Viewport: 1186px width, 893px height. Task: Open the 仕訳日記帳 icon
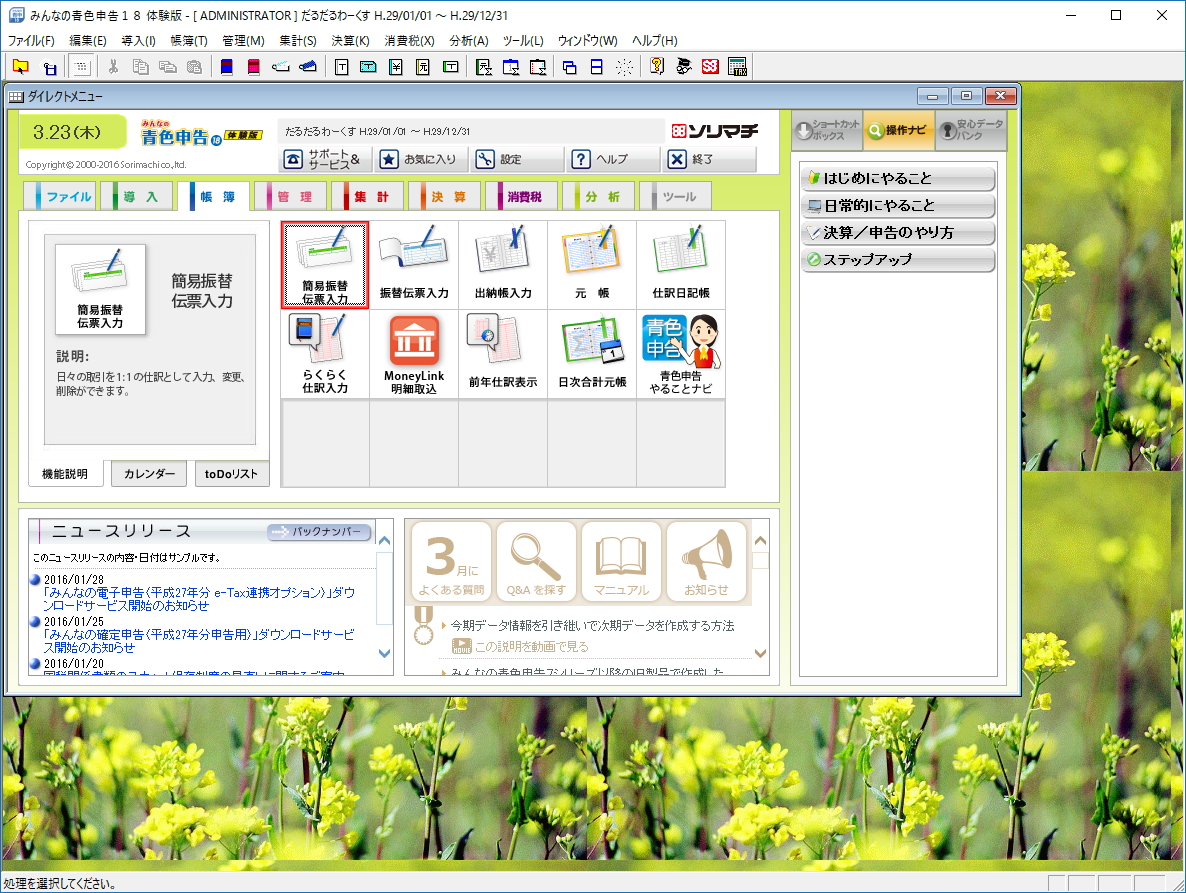(x=681, y=265)
